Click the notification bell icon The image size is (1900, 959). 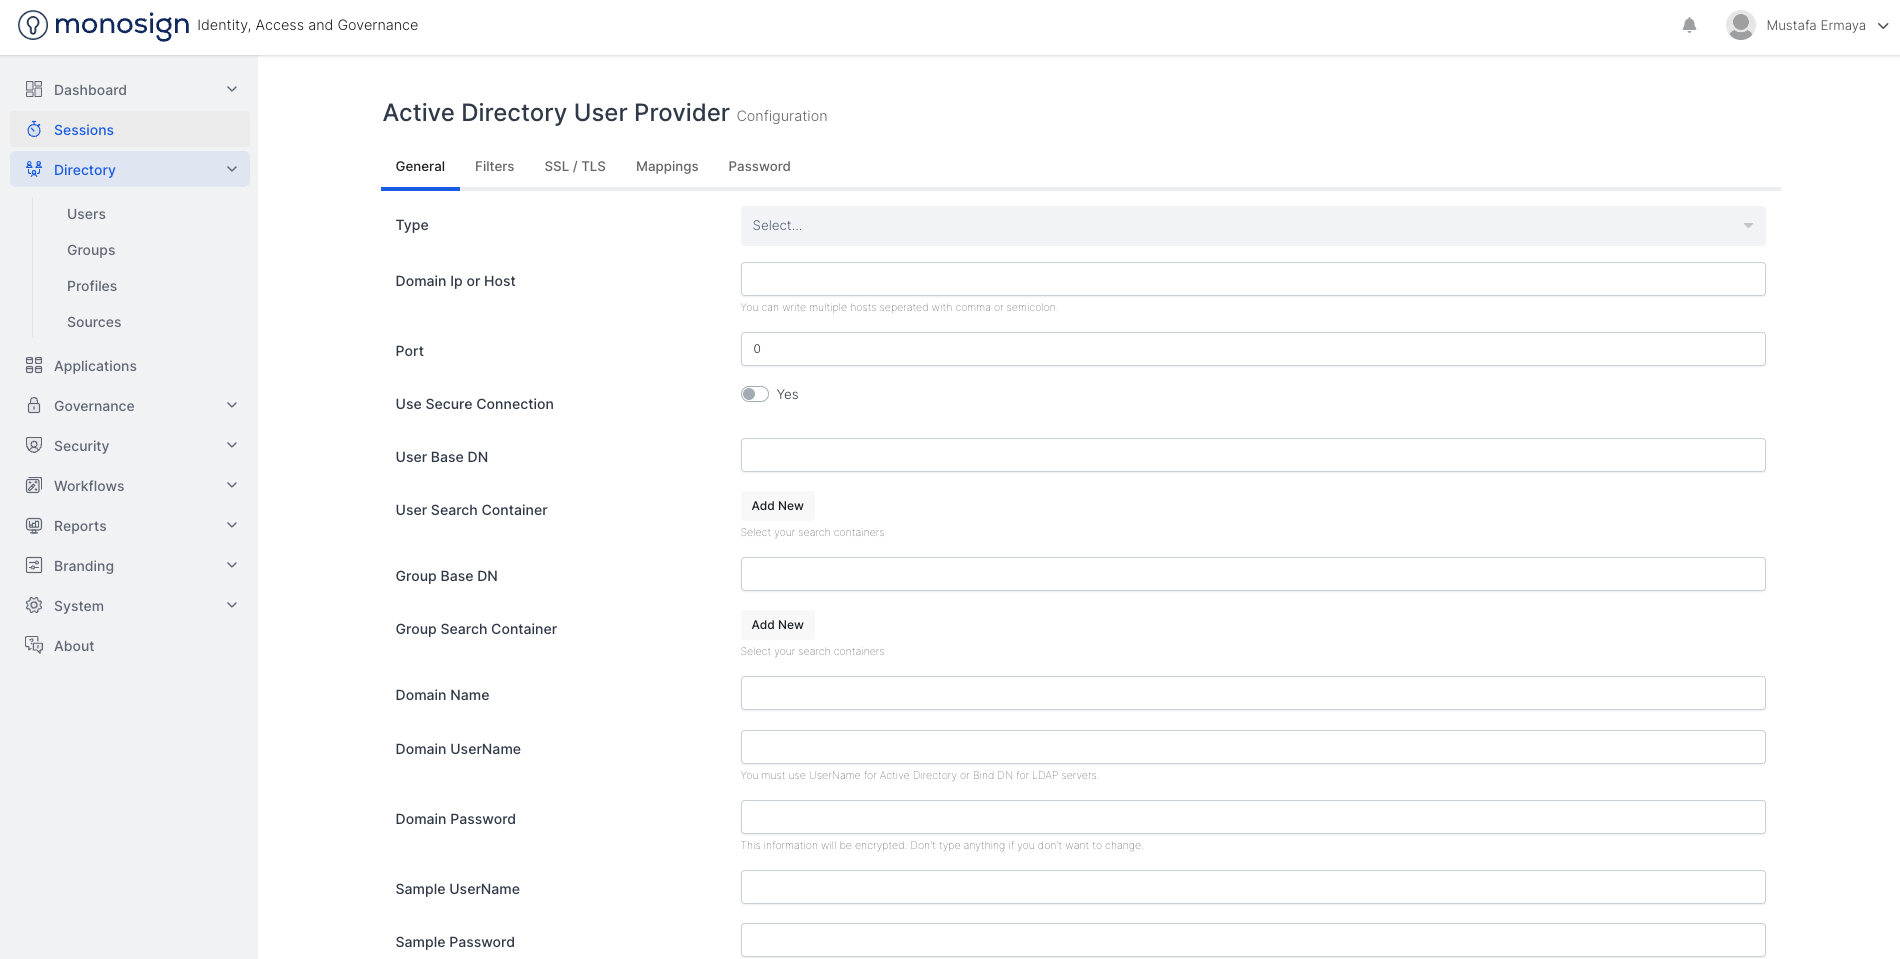tap(1689, 25)
